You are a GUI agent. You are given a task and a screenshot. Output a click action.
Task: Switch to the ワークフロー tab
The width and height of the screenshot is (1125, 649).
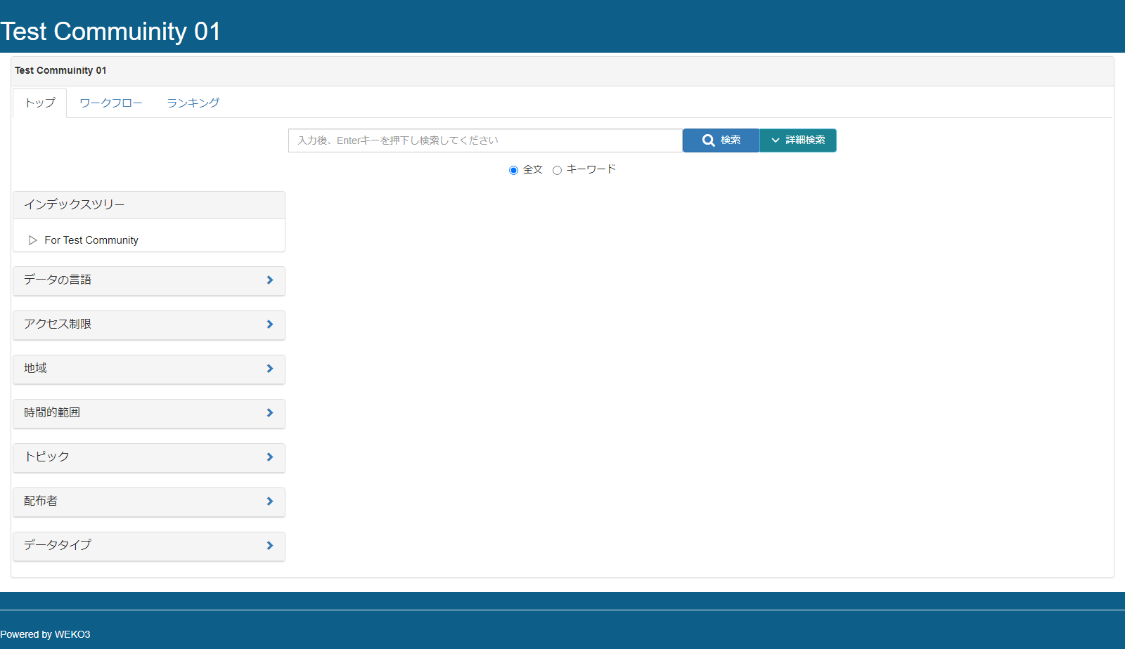[x=111, y=103]
